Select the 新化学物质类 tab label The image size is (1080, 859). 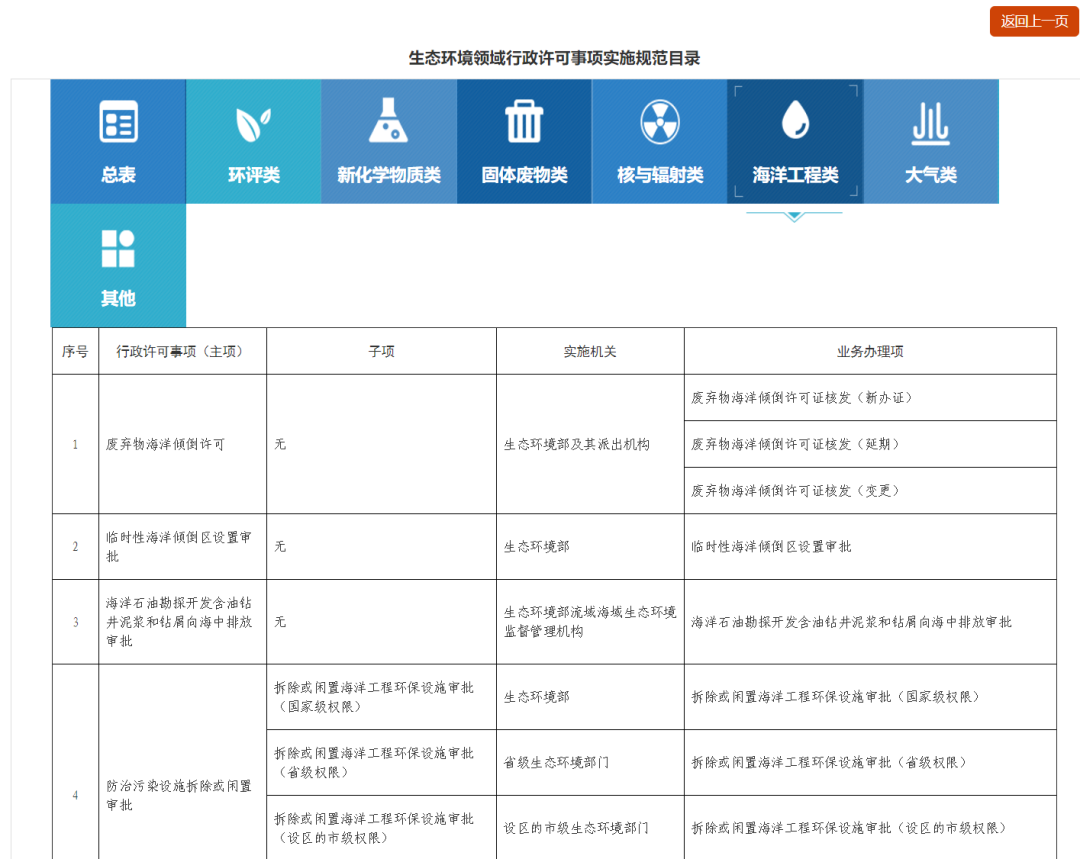(388, 175)
